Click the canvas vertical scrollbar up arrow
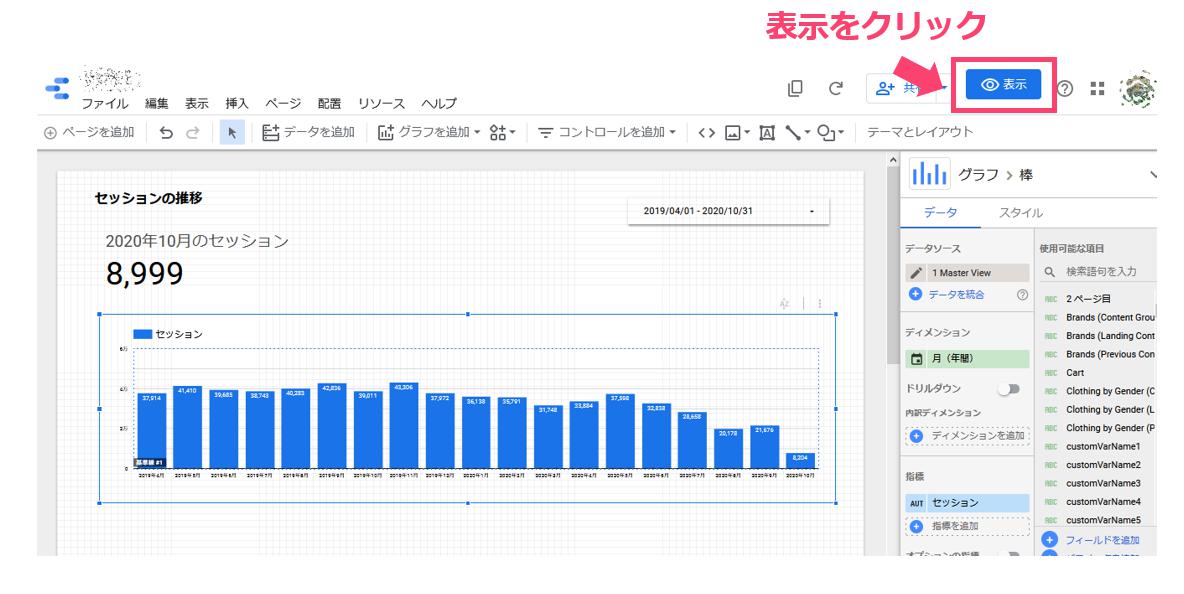 click(x=893, y=160)
